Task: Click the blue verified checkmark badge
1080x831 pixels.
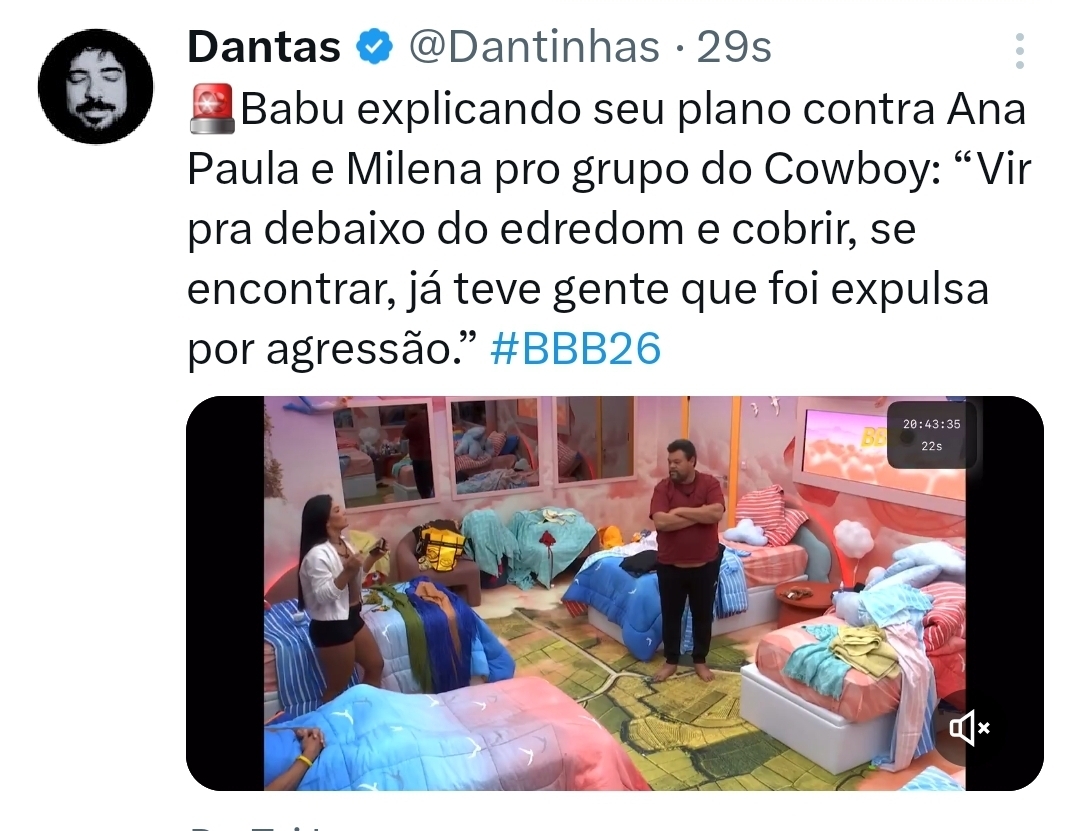Action: 374,47
